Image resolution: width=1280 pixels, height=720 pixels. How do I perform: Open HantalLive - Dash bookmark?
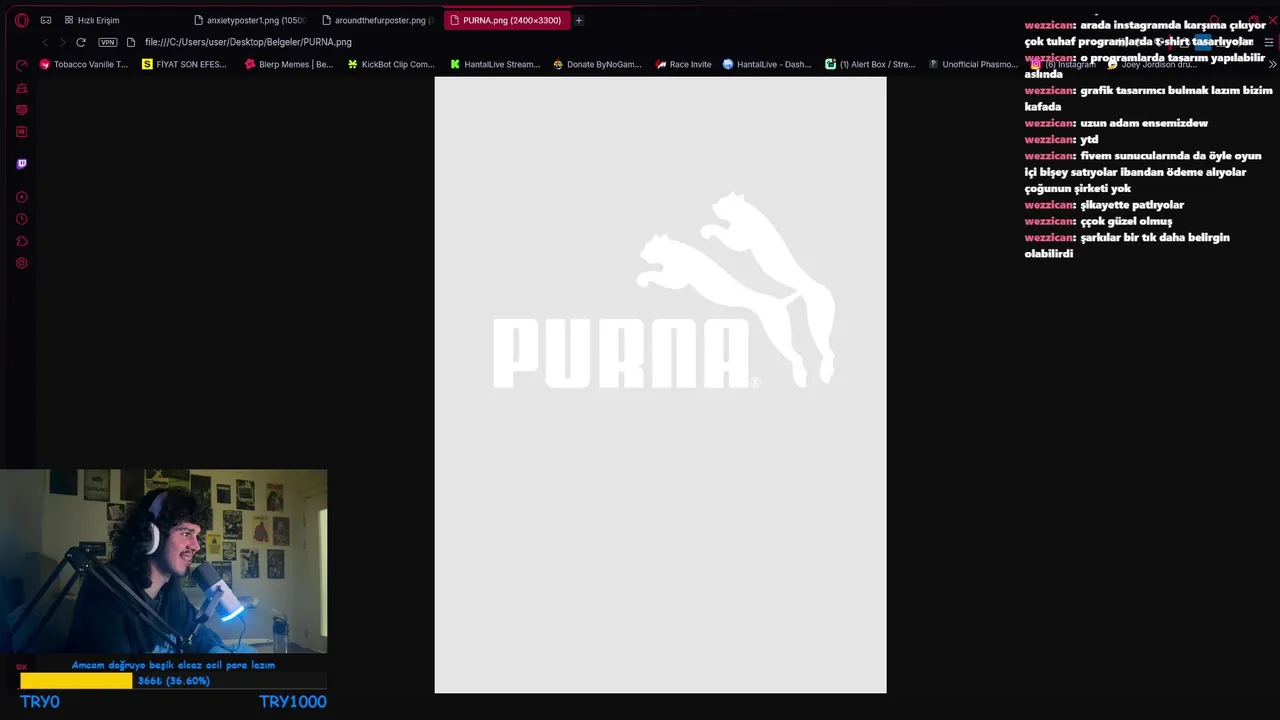click(767, 64)
